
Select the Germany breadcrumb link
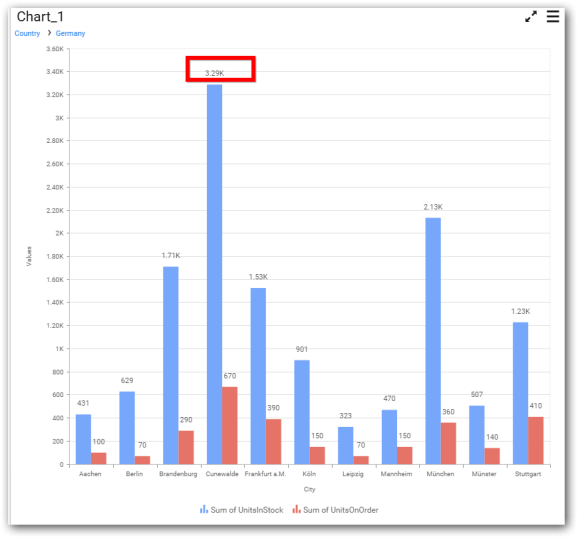click(70, 34)
